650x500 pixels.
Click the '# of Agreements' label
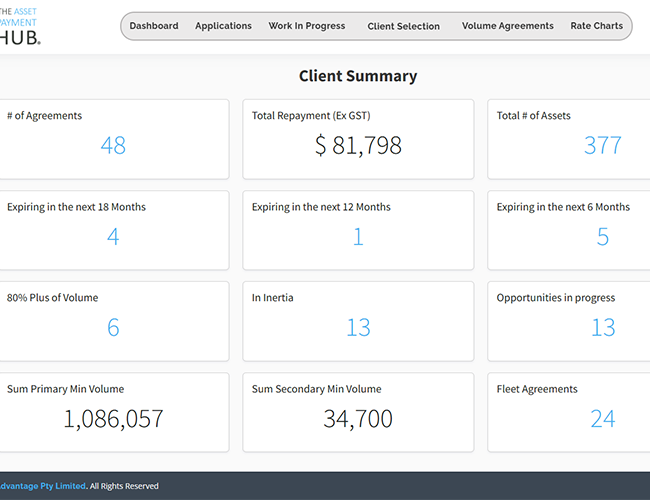click(44, 116)
